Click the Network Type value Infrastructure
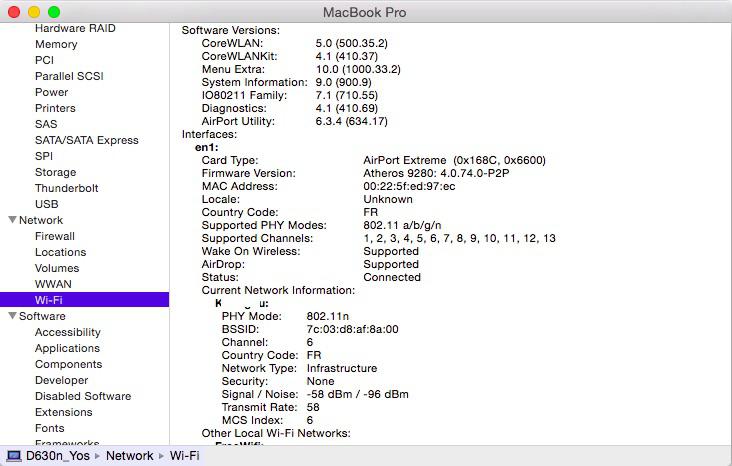Viewport: 732px width, 466px height. 342,368
